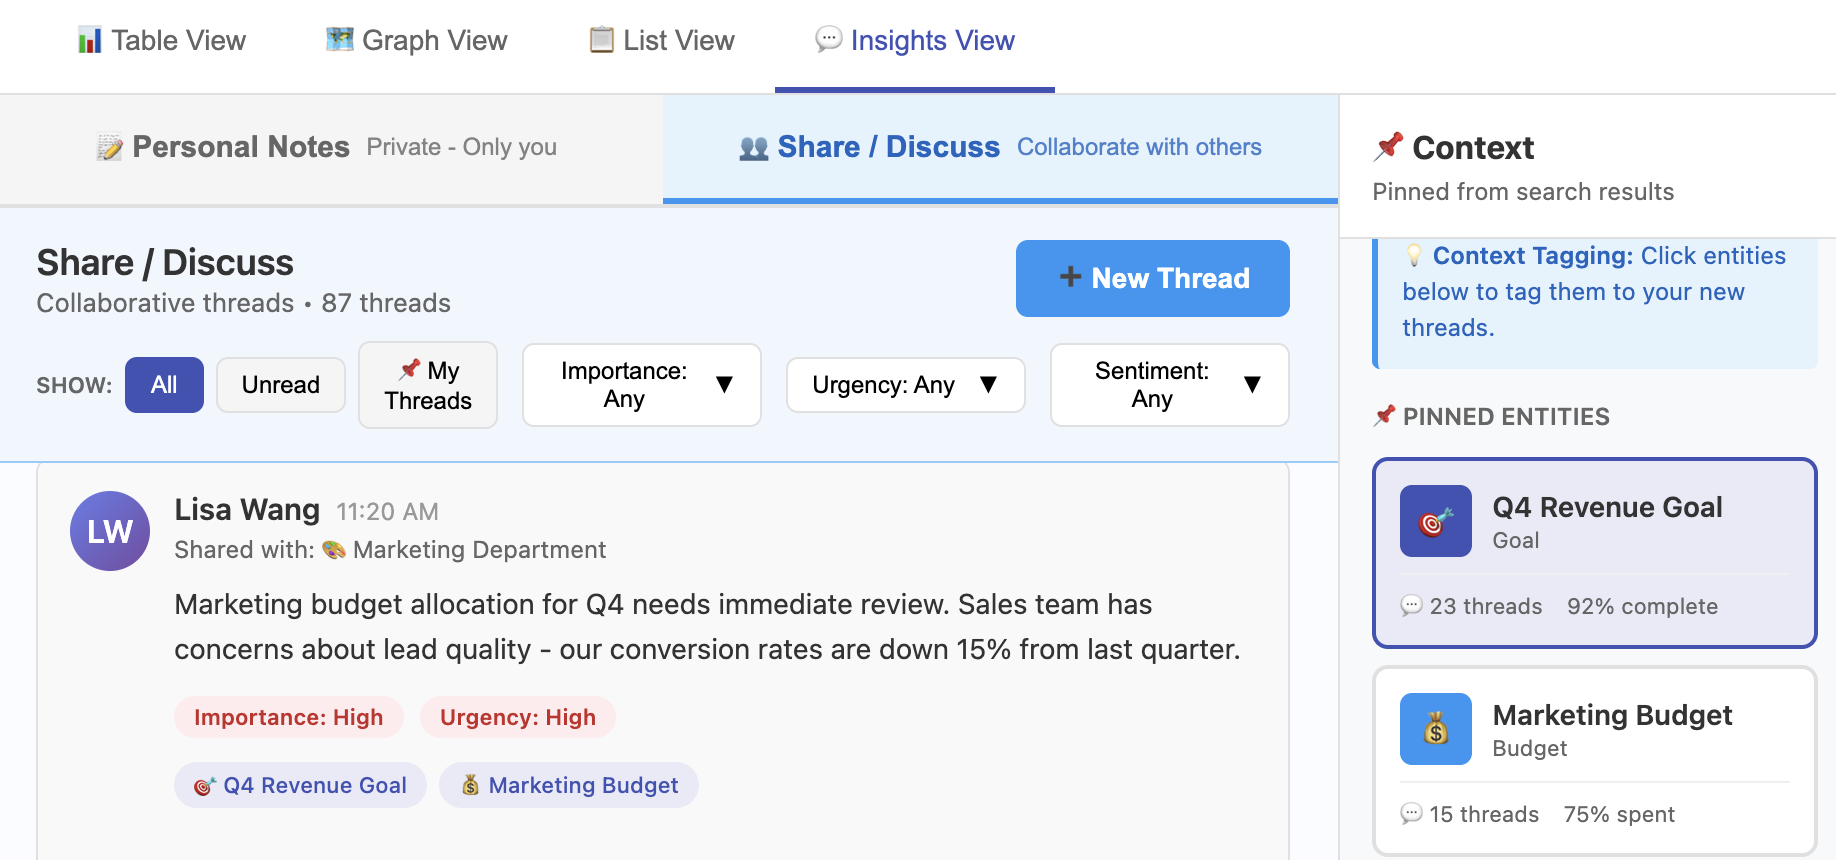Start a New Thread
The width and height of the screenshot is (1836, 860).
click(x=1152, y=278)
